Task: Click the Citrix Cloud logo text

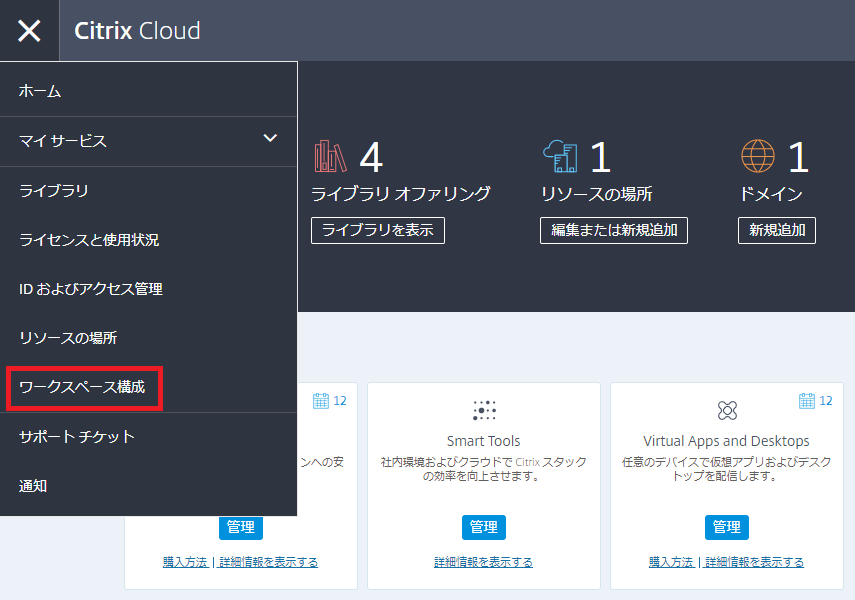Action: point(137,31)
